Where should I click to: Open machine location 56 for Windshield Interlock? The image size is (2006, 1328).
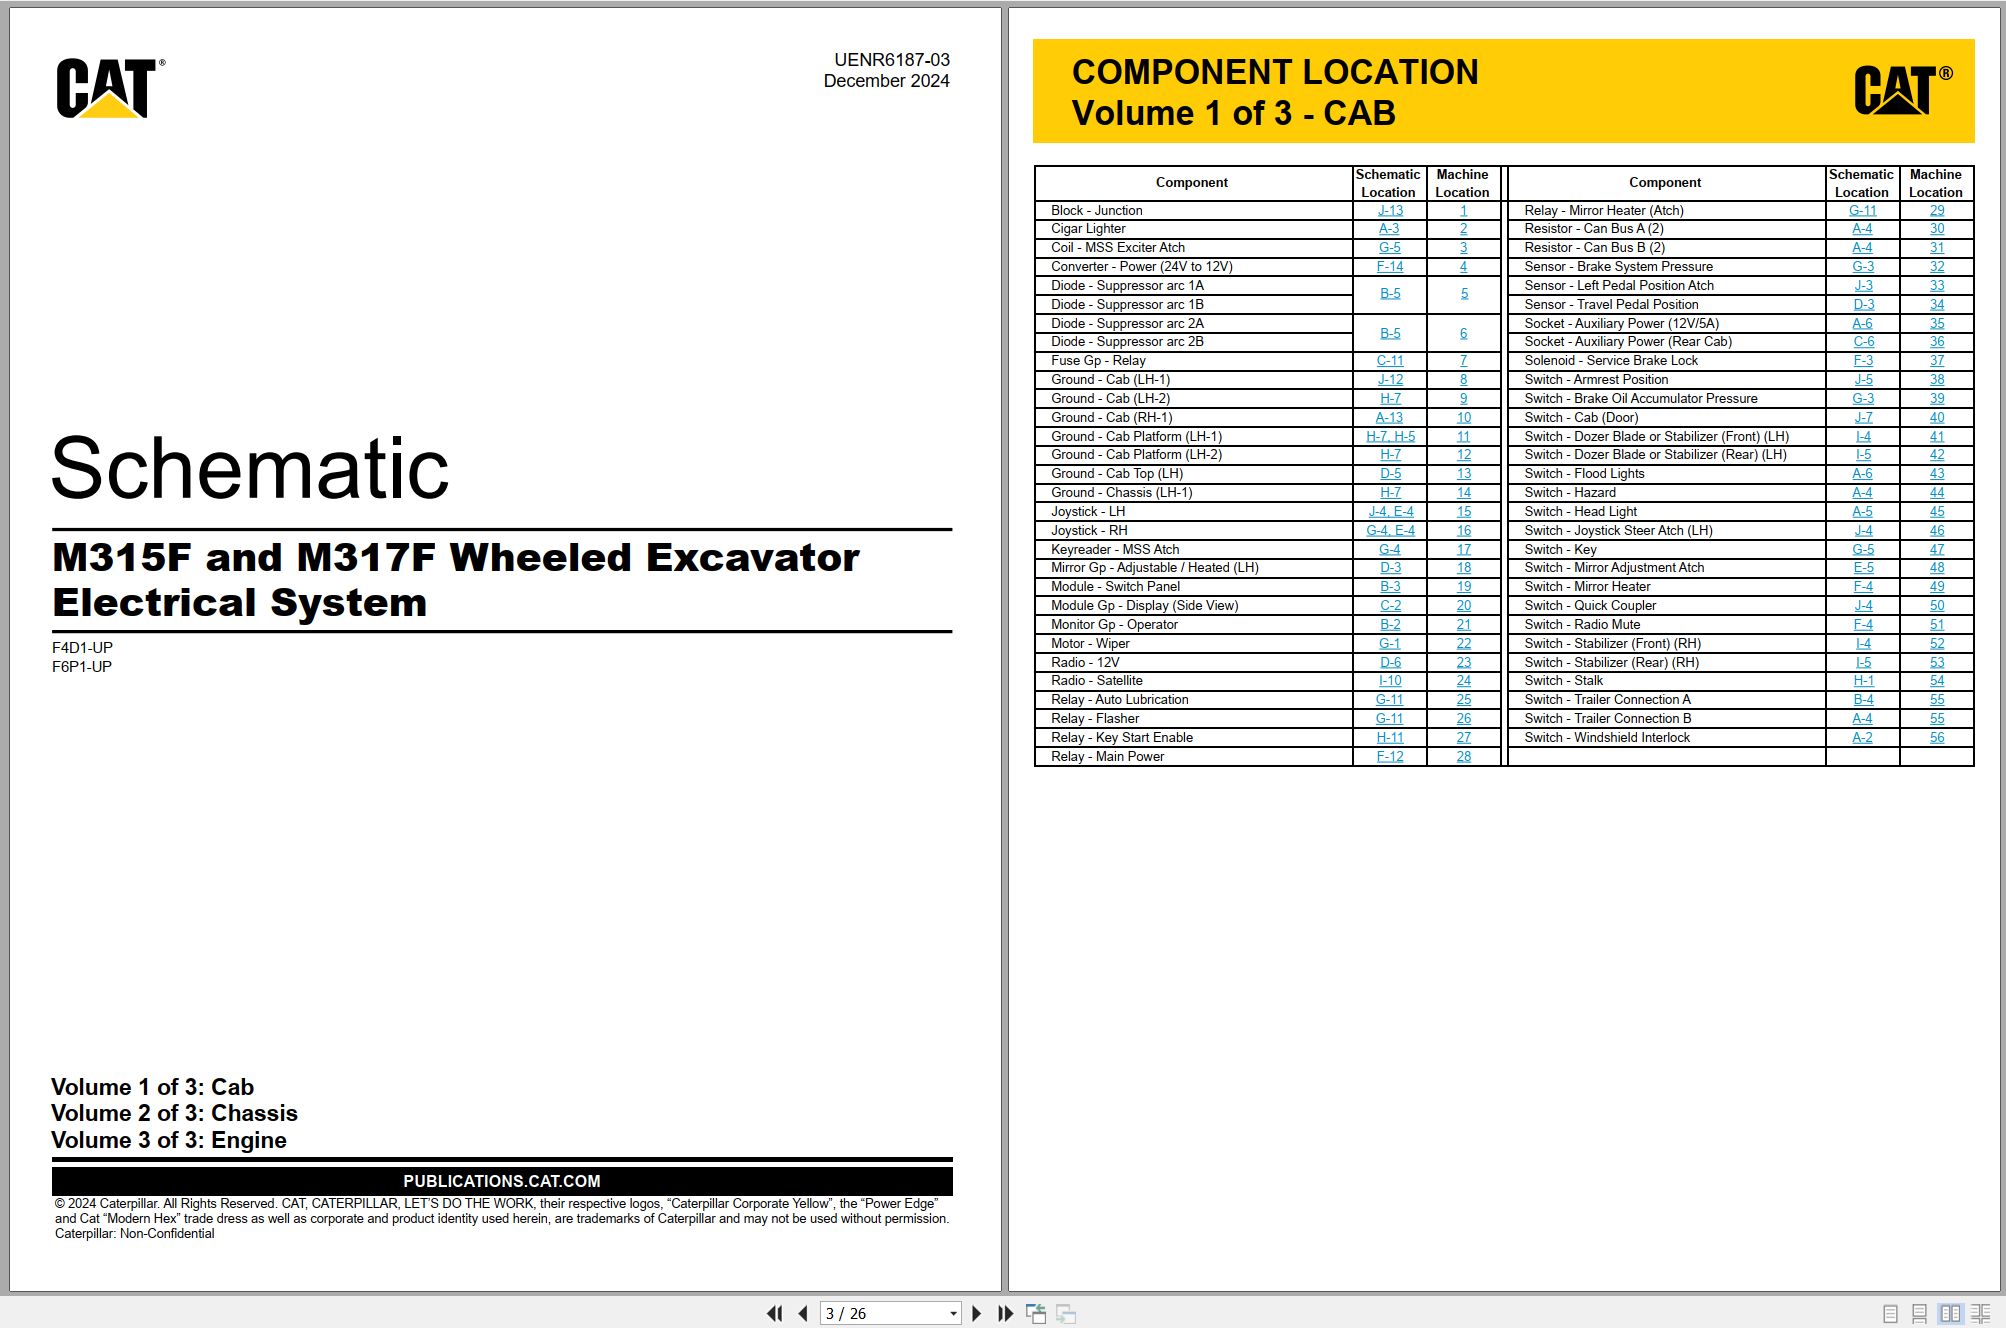[1937, 738]
